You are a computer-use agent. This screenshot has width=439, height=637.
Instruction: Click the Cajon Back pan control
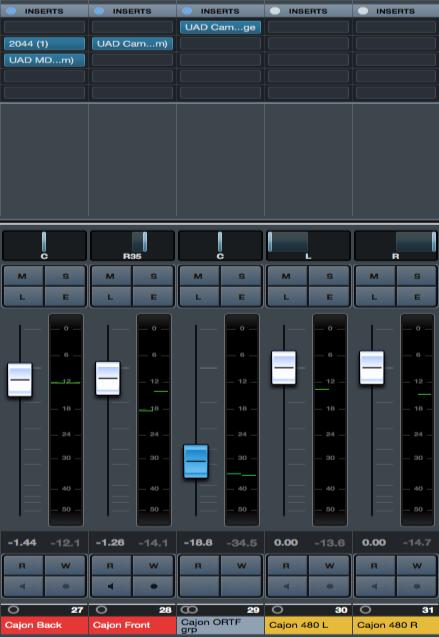click(x=44, y=245)
